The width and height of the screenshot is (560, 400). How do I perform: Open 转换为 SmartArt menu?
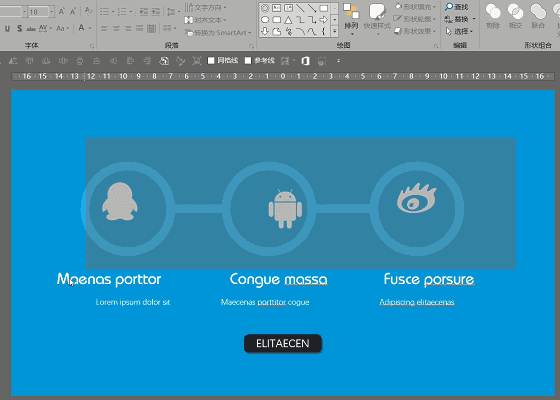click(x=218, y=32)
